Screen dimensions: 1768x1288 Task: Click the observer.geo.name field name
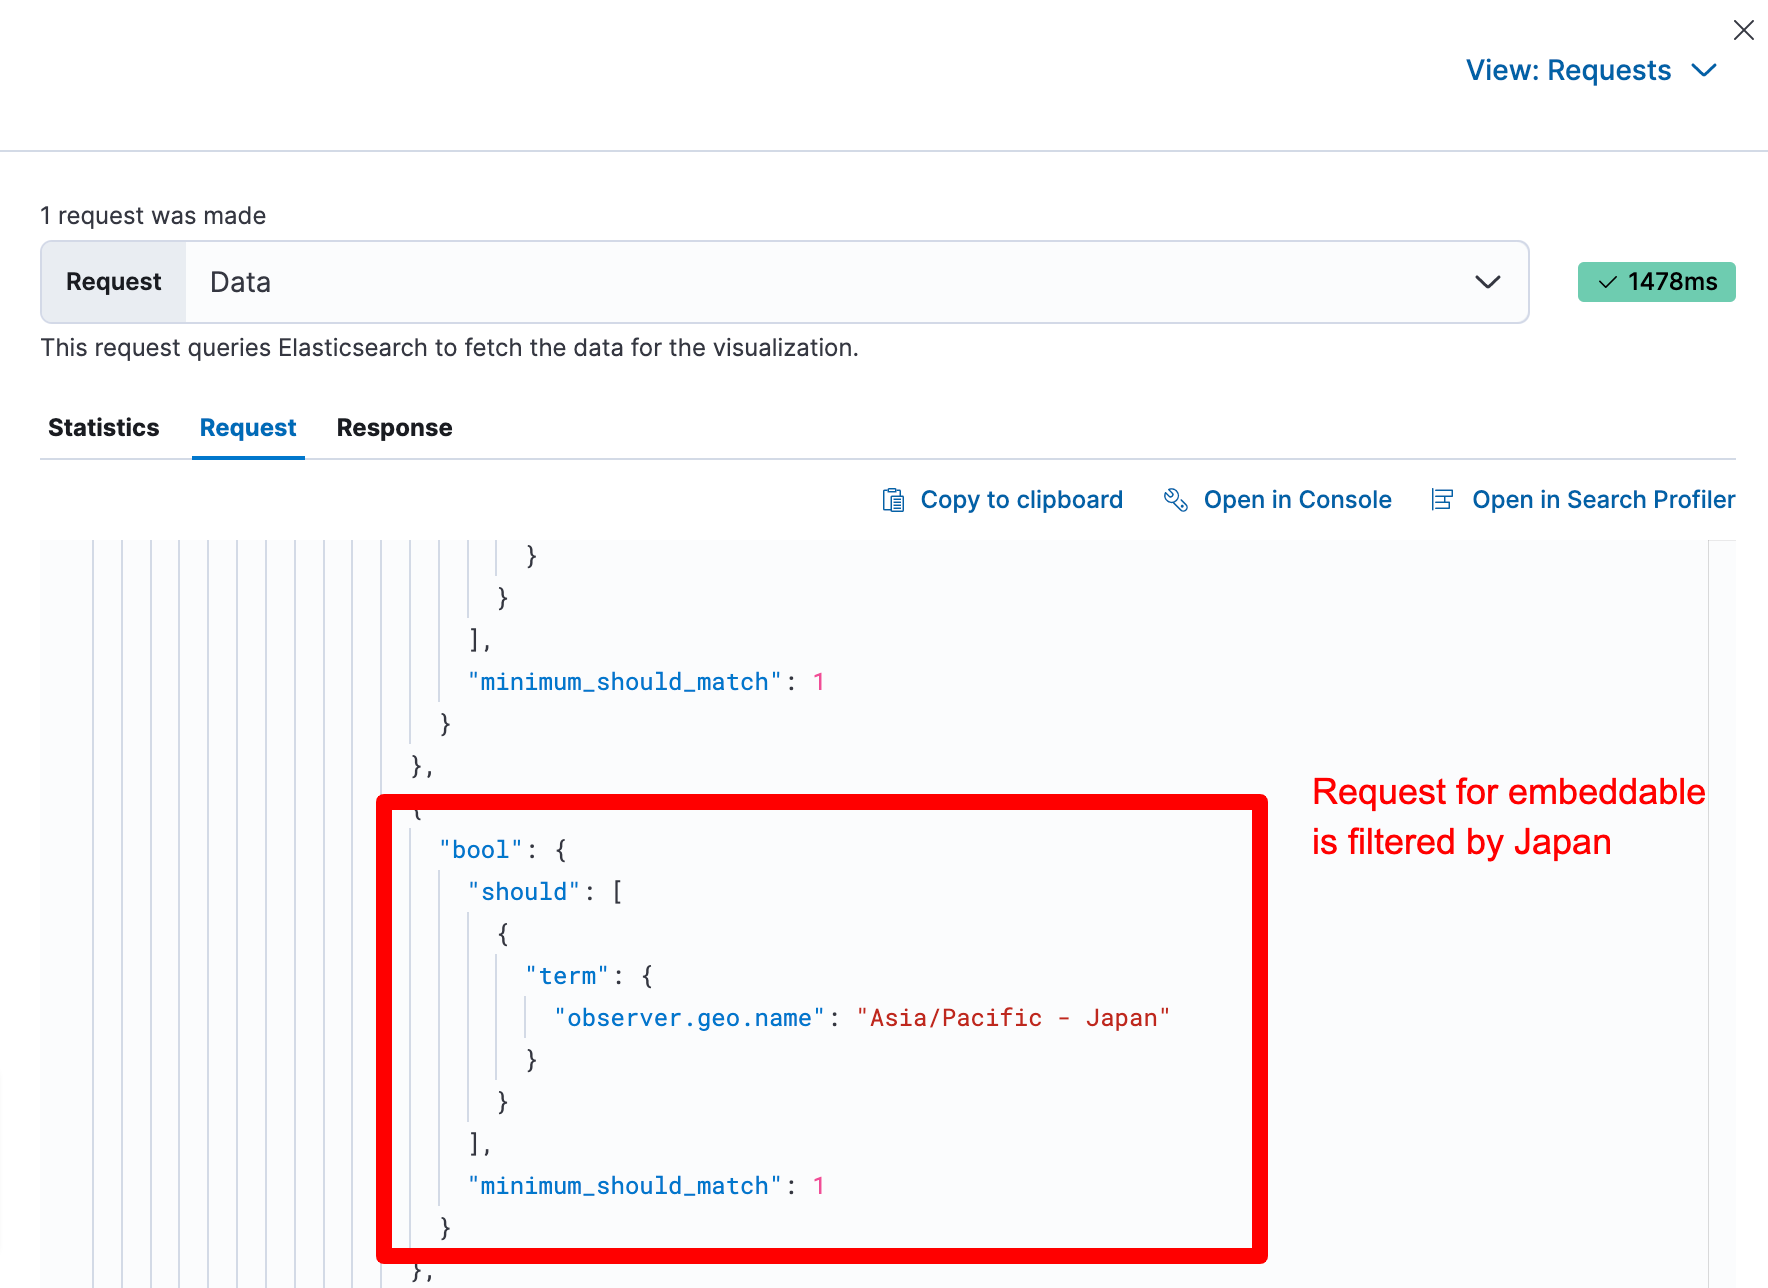click(686, 1017)
